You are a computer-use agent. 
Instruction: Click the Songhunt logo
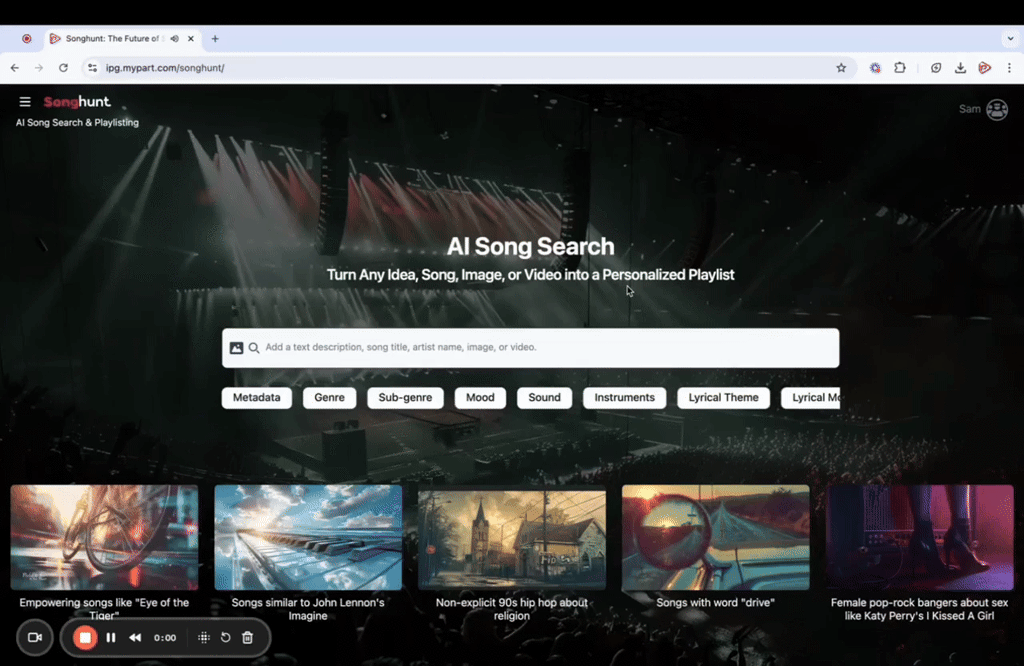(x=77, y=101)
